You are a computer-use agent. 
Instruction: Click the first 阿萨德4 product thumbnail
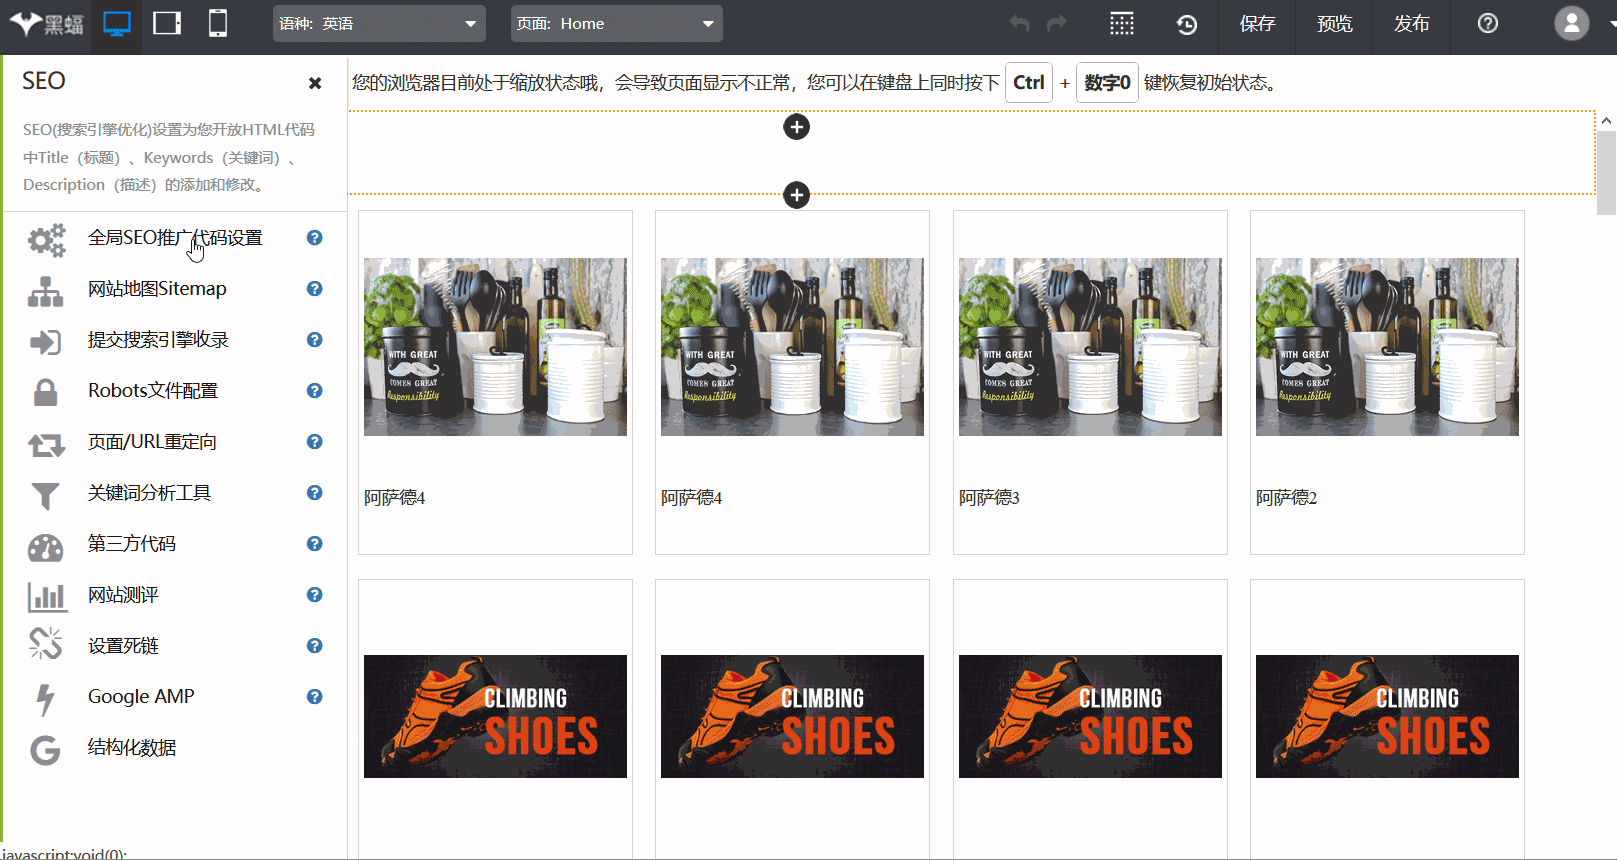495,347
